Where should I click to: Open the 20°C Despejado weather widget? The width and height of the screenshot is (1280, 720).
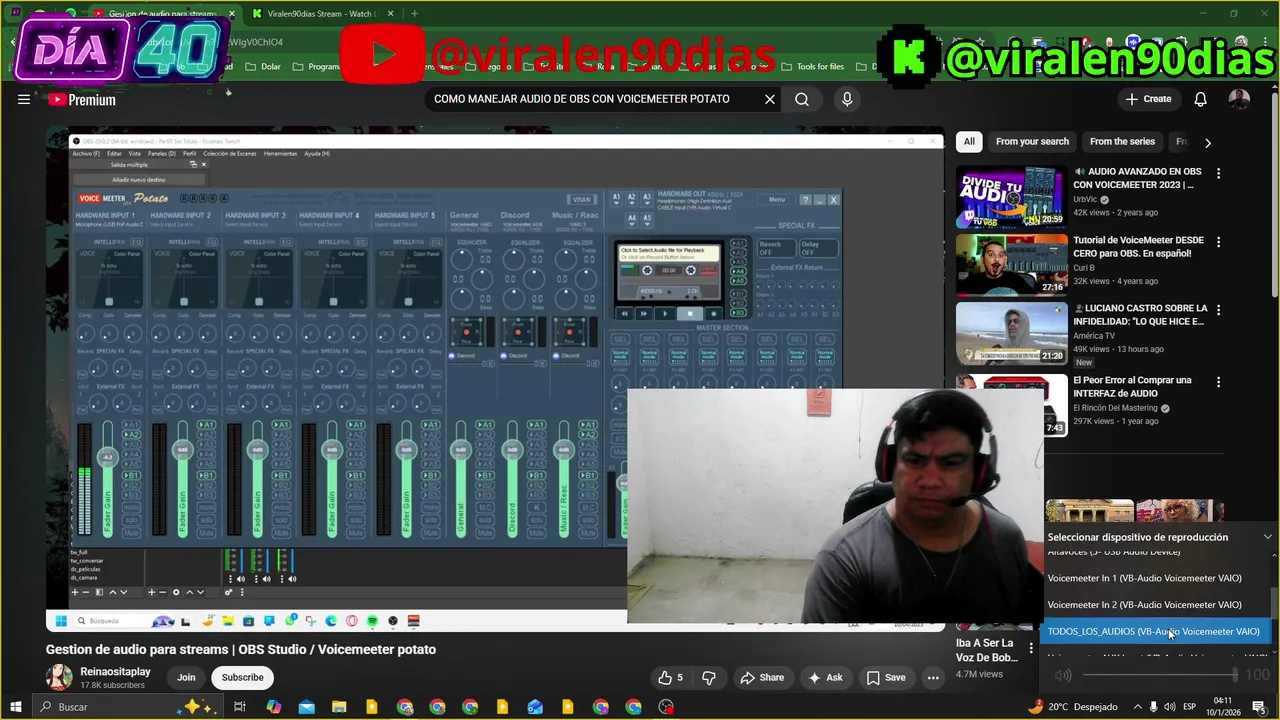pos(1074,707)
